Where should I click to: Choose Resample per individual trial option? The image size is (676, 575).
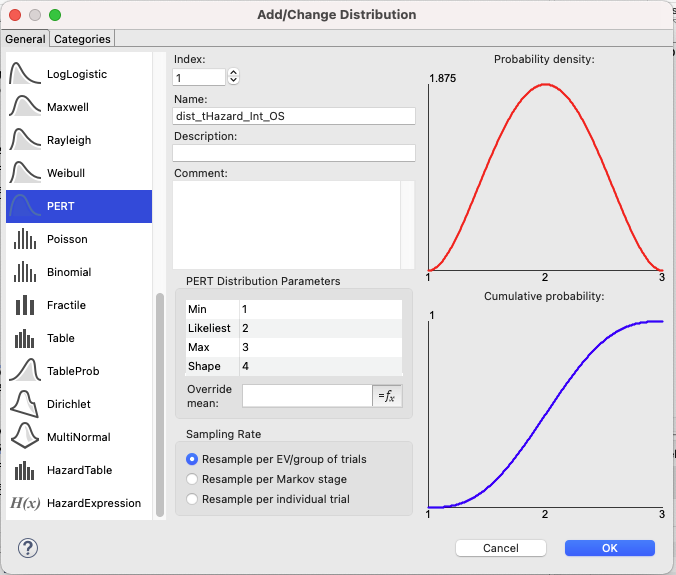coord(192,499)
